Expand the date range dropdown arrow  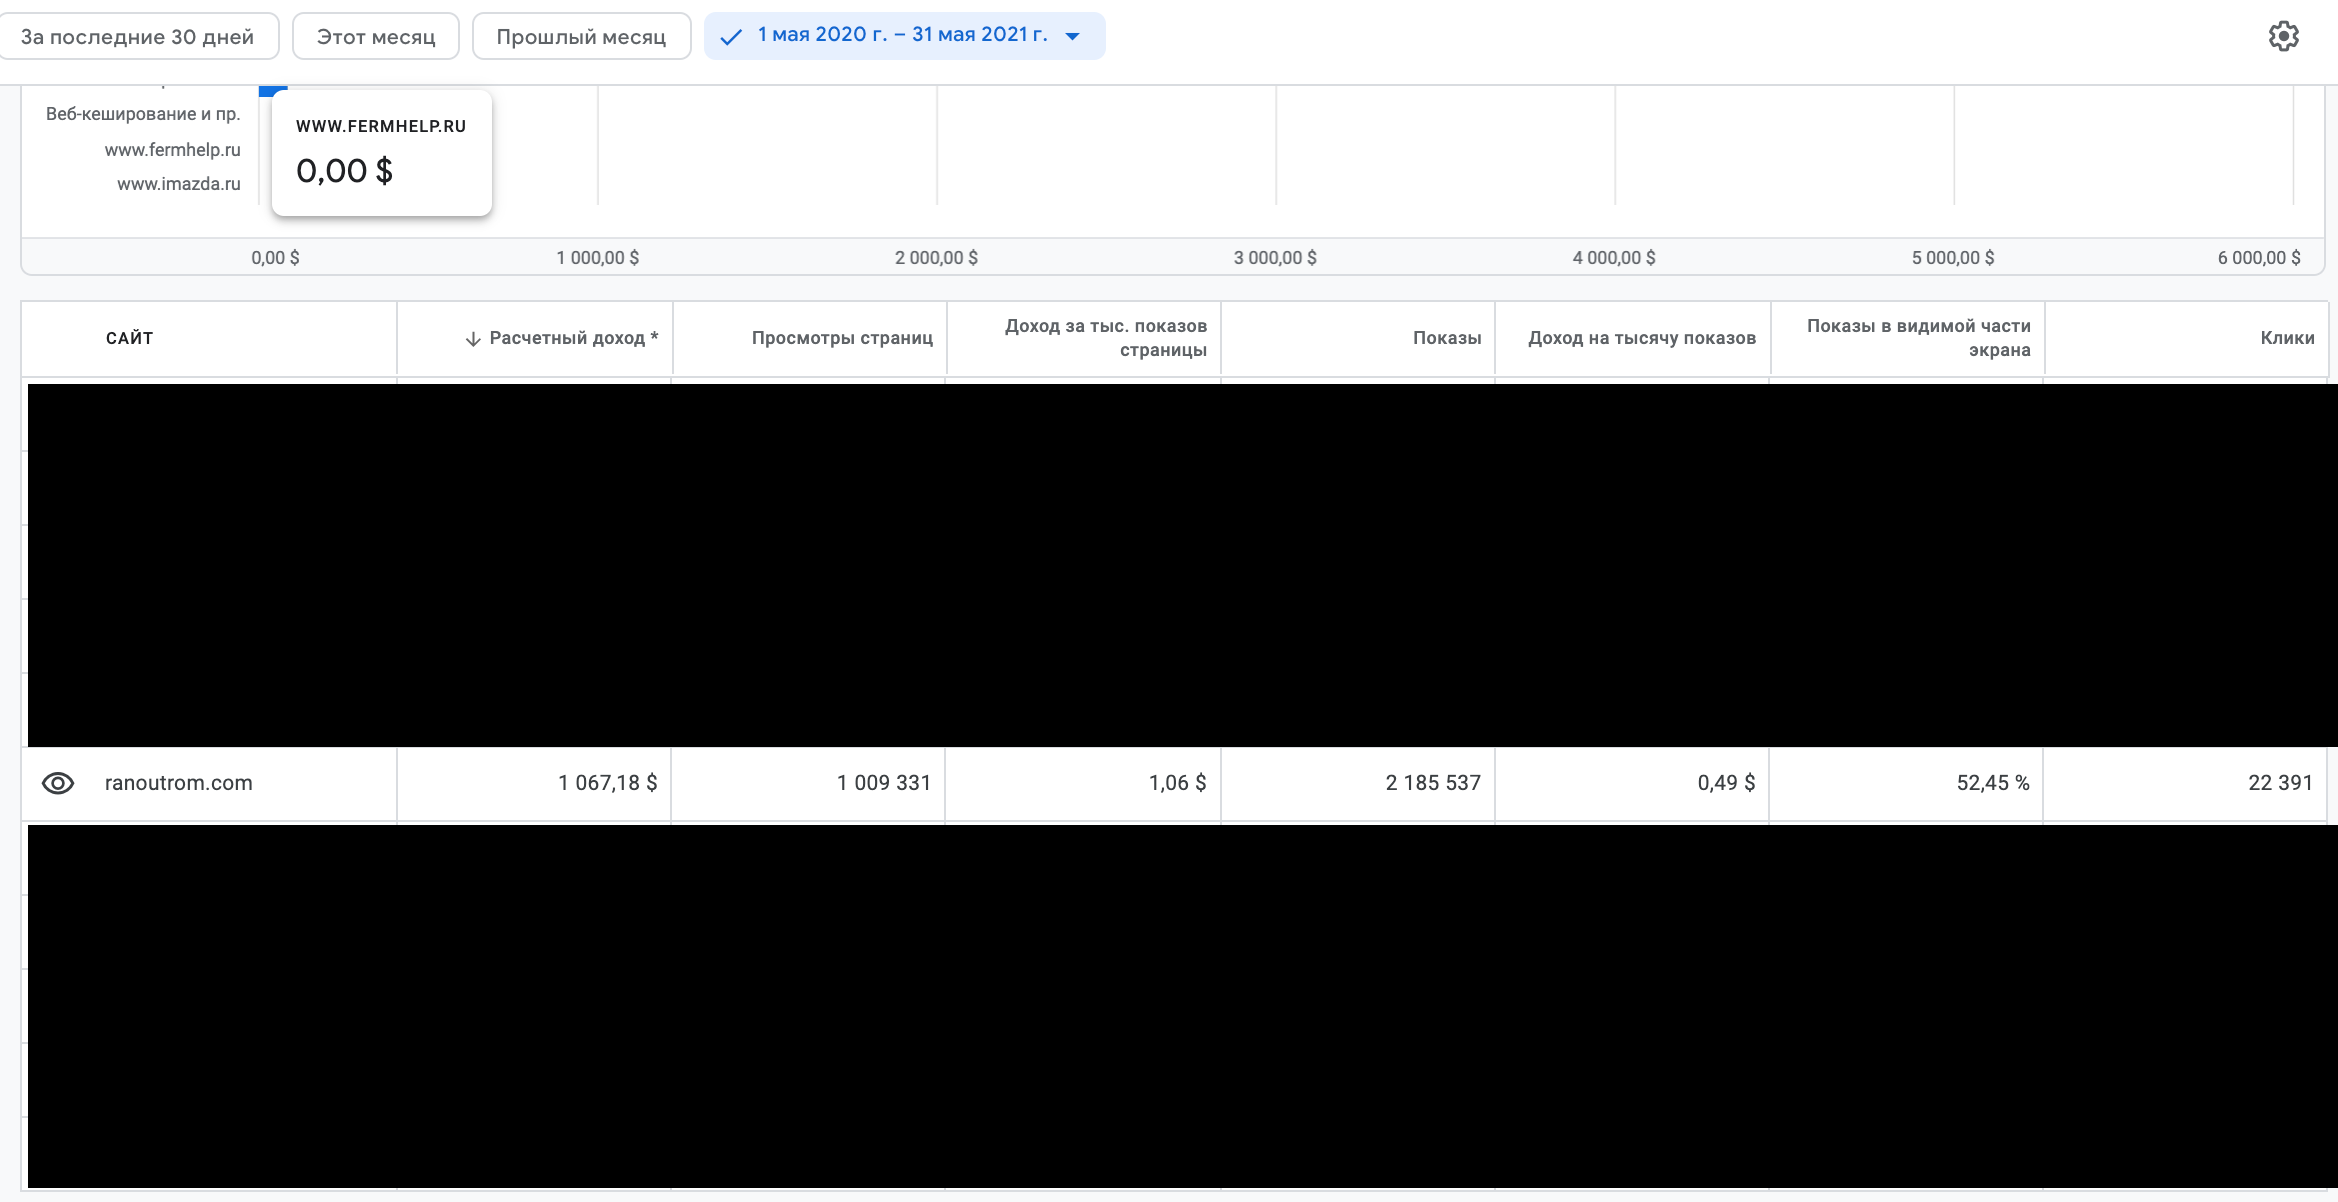point(1073,37)
